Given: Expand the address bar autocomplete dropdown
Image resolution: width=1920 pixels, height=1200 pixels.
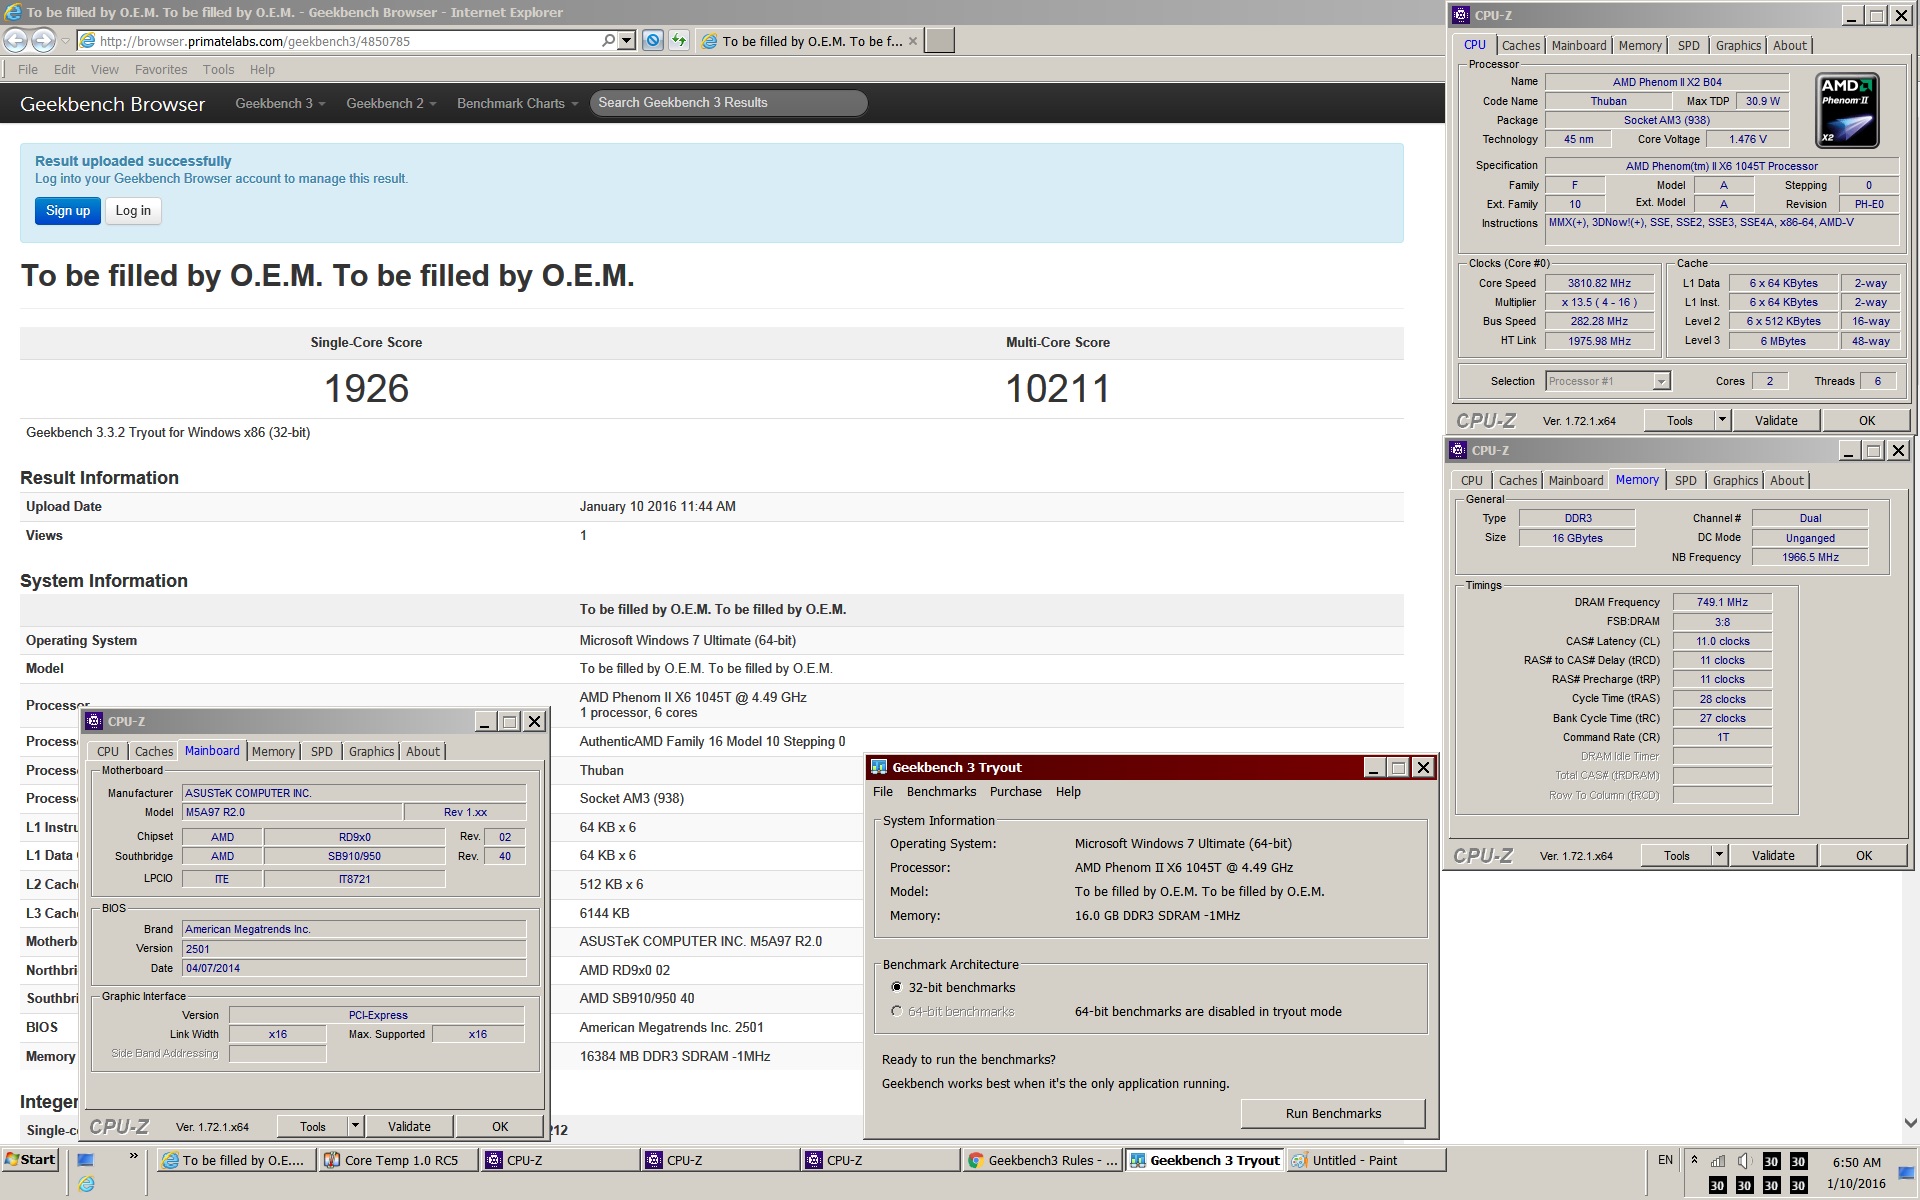Looking at the screenshot, I should [x=627, y=40].
